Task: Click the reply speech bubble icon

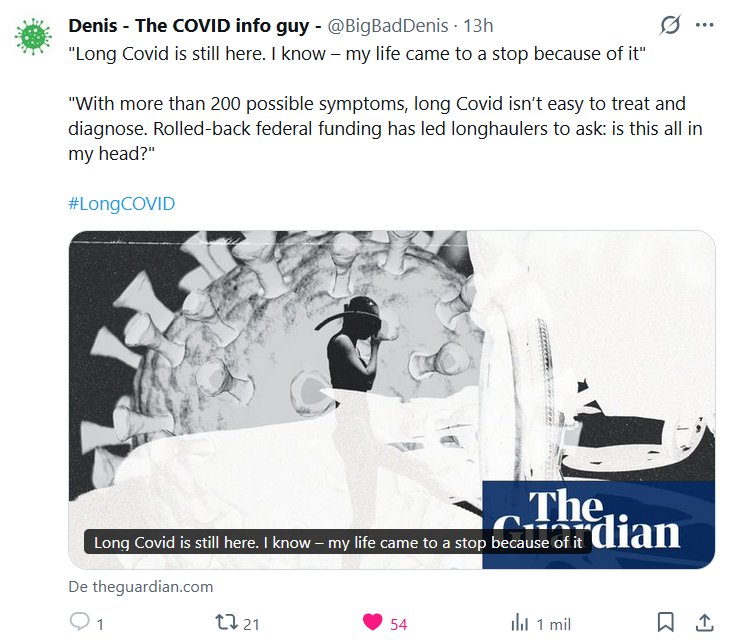Action: (79, 622)
